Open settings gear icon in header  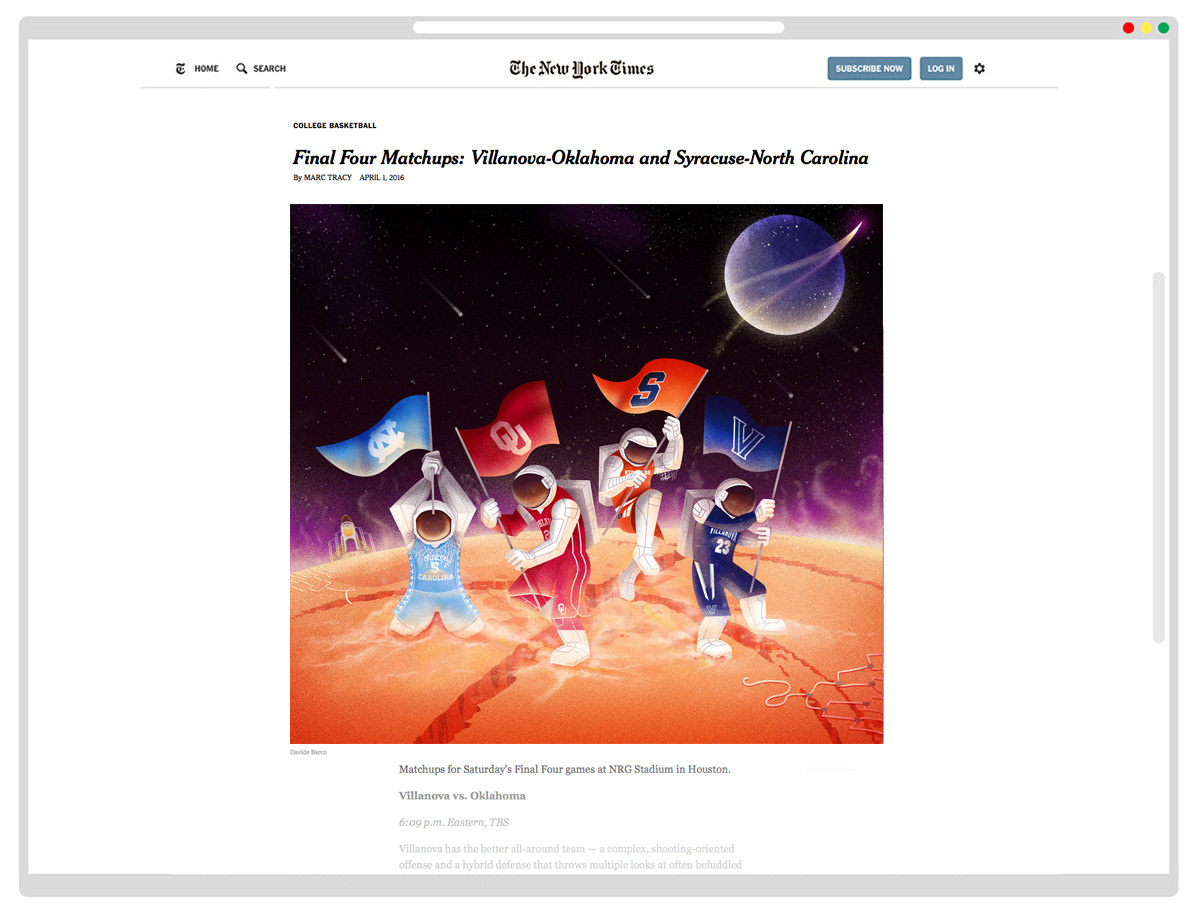pos(979,69)
